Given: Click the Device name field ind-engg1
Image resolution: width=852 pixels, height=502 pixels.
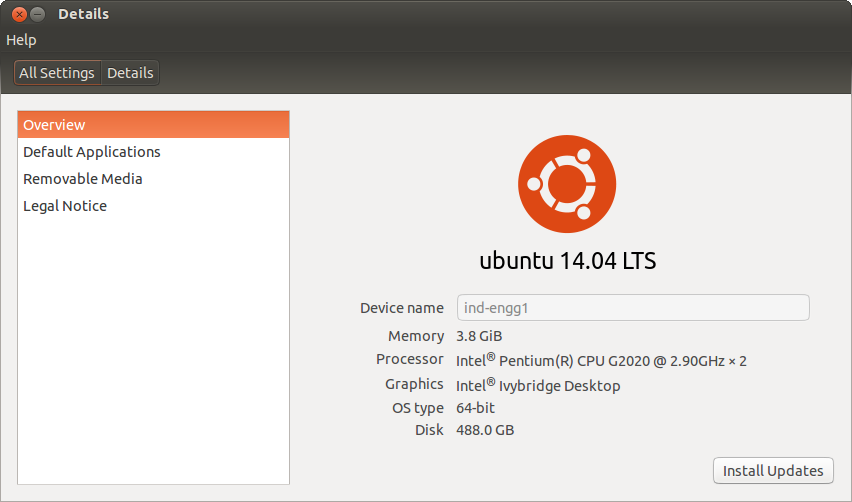Looking at the screenshot, I should (x=633, y=308).
